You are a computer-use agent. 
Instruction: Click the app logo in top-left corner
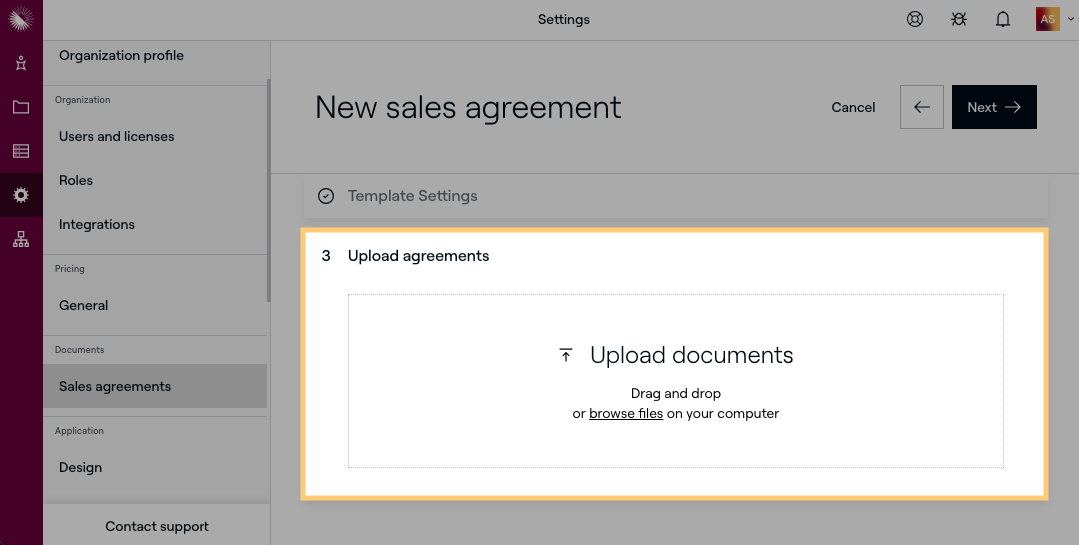(21, 19)
